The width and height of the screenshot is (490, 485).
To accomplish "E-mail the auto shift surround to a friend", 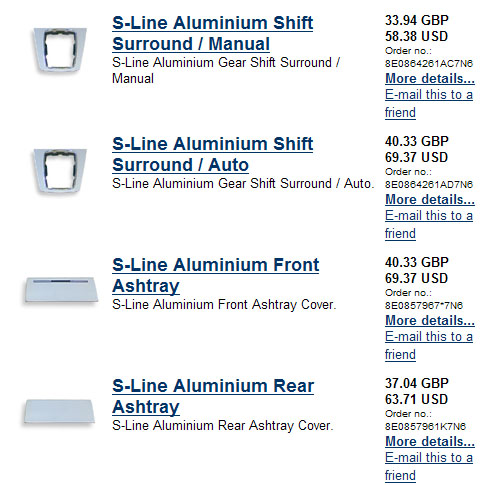I will [429, 224].
